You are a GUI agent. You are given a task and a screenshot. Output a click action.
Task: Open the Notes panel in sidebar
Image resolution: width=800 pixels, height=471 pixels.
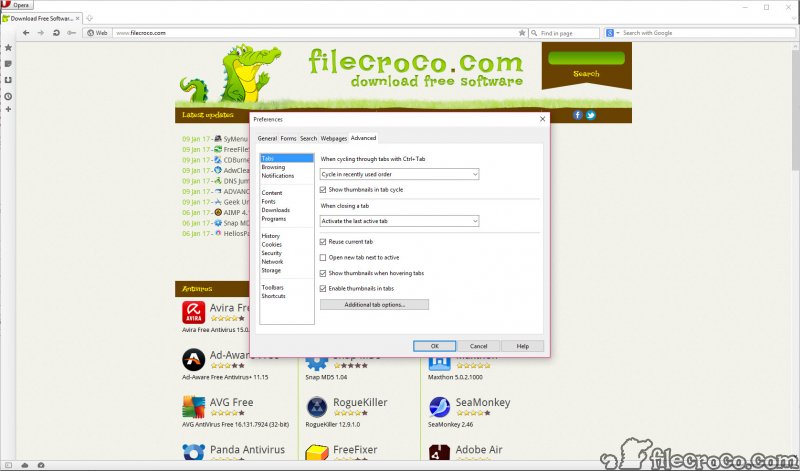click(8, 64)
